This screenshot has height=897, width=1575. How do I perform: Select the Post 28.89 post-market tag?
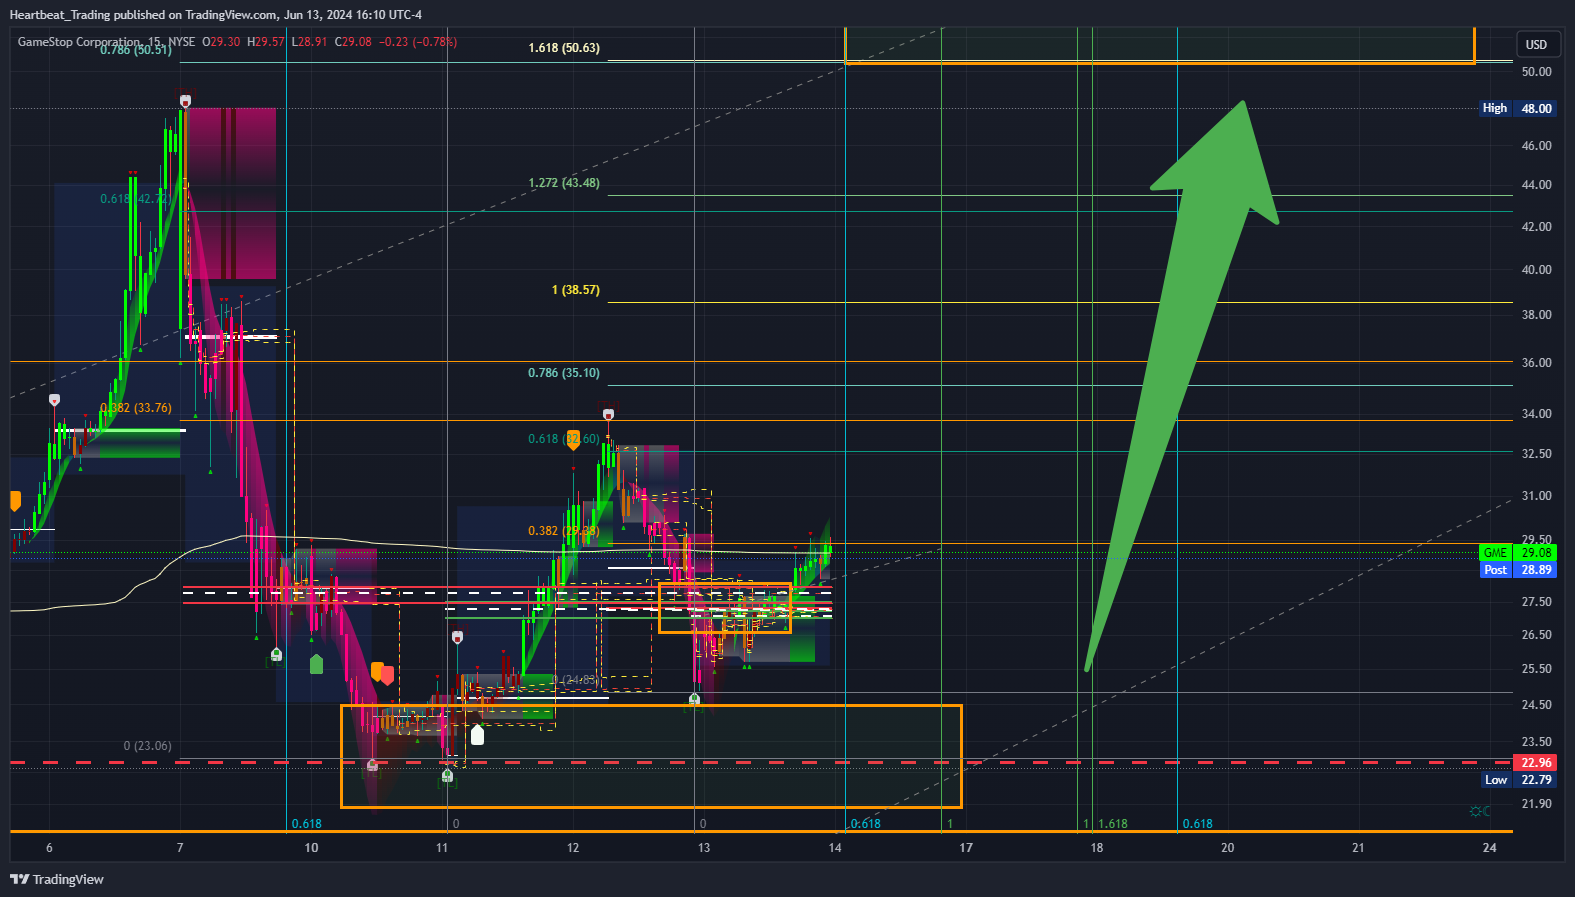pyautogui.click(x=1518, y=569)
